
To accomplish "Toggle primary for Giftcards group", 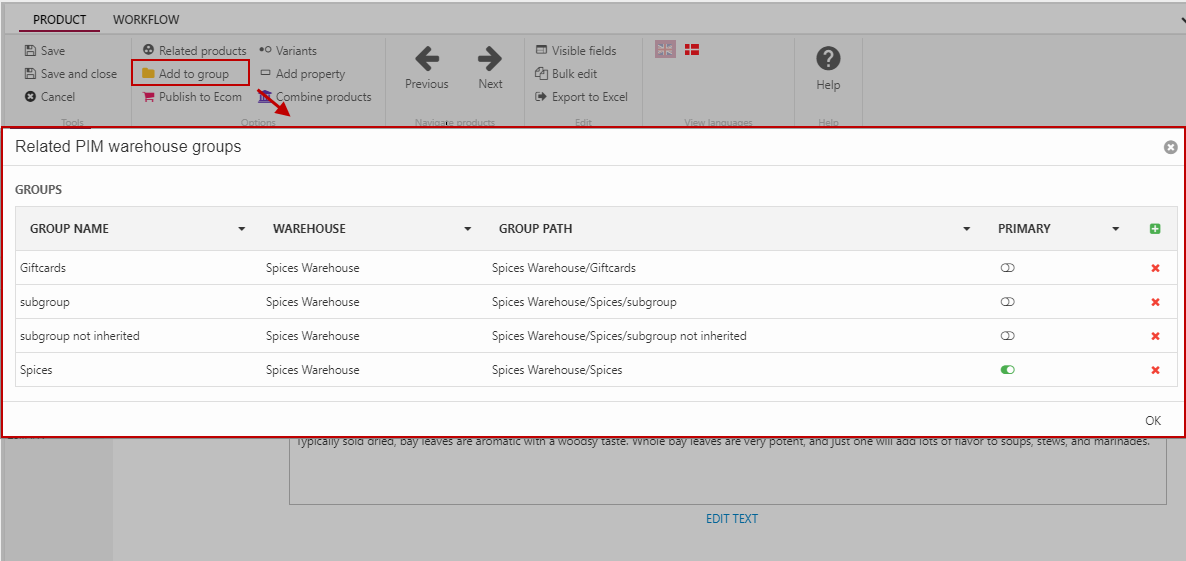I will click(x=1007, y=268).
